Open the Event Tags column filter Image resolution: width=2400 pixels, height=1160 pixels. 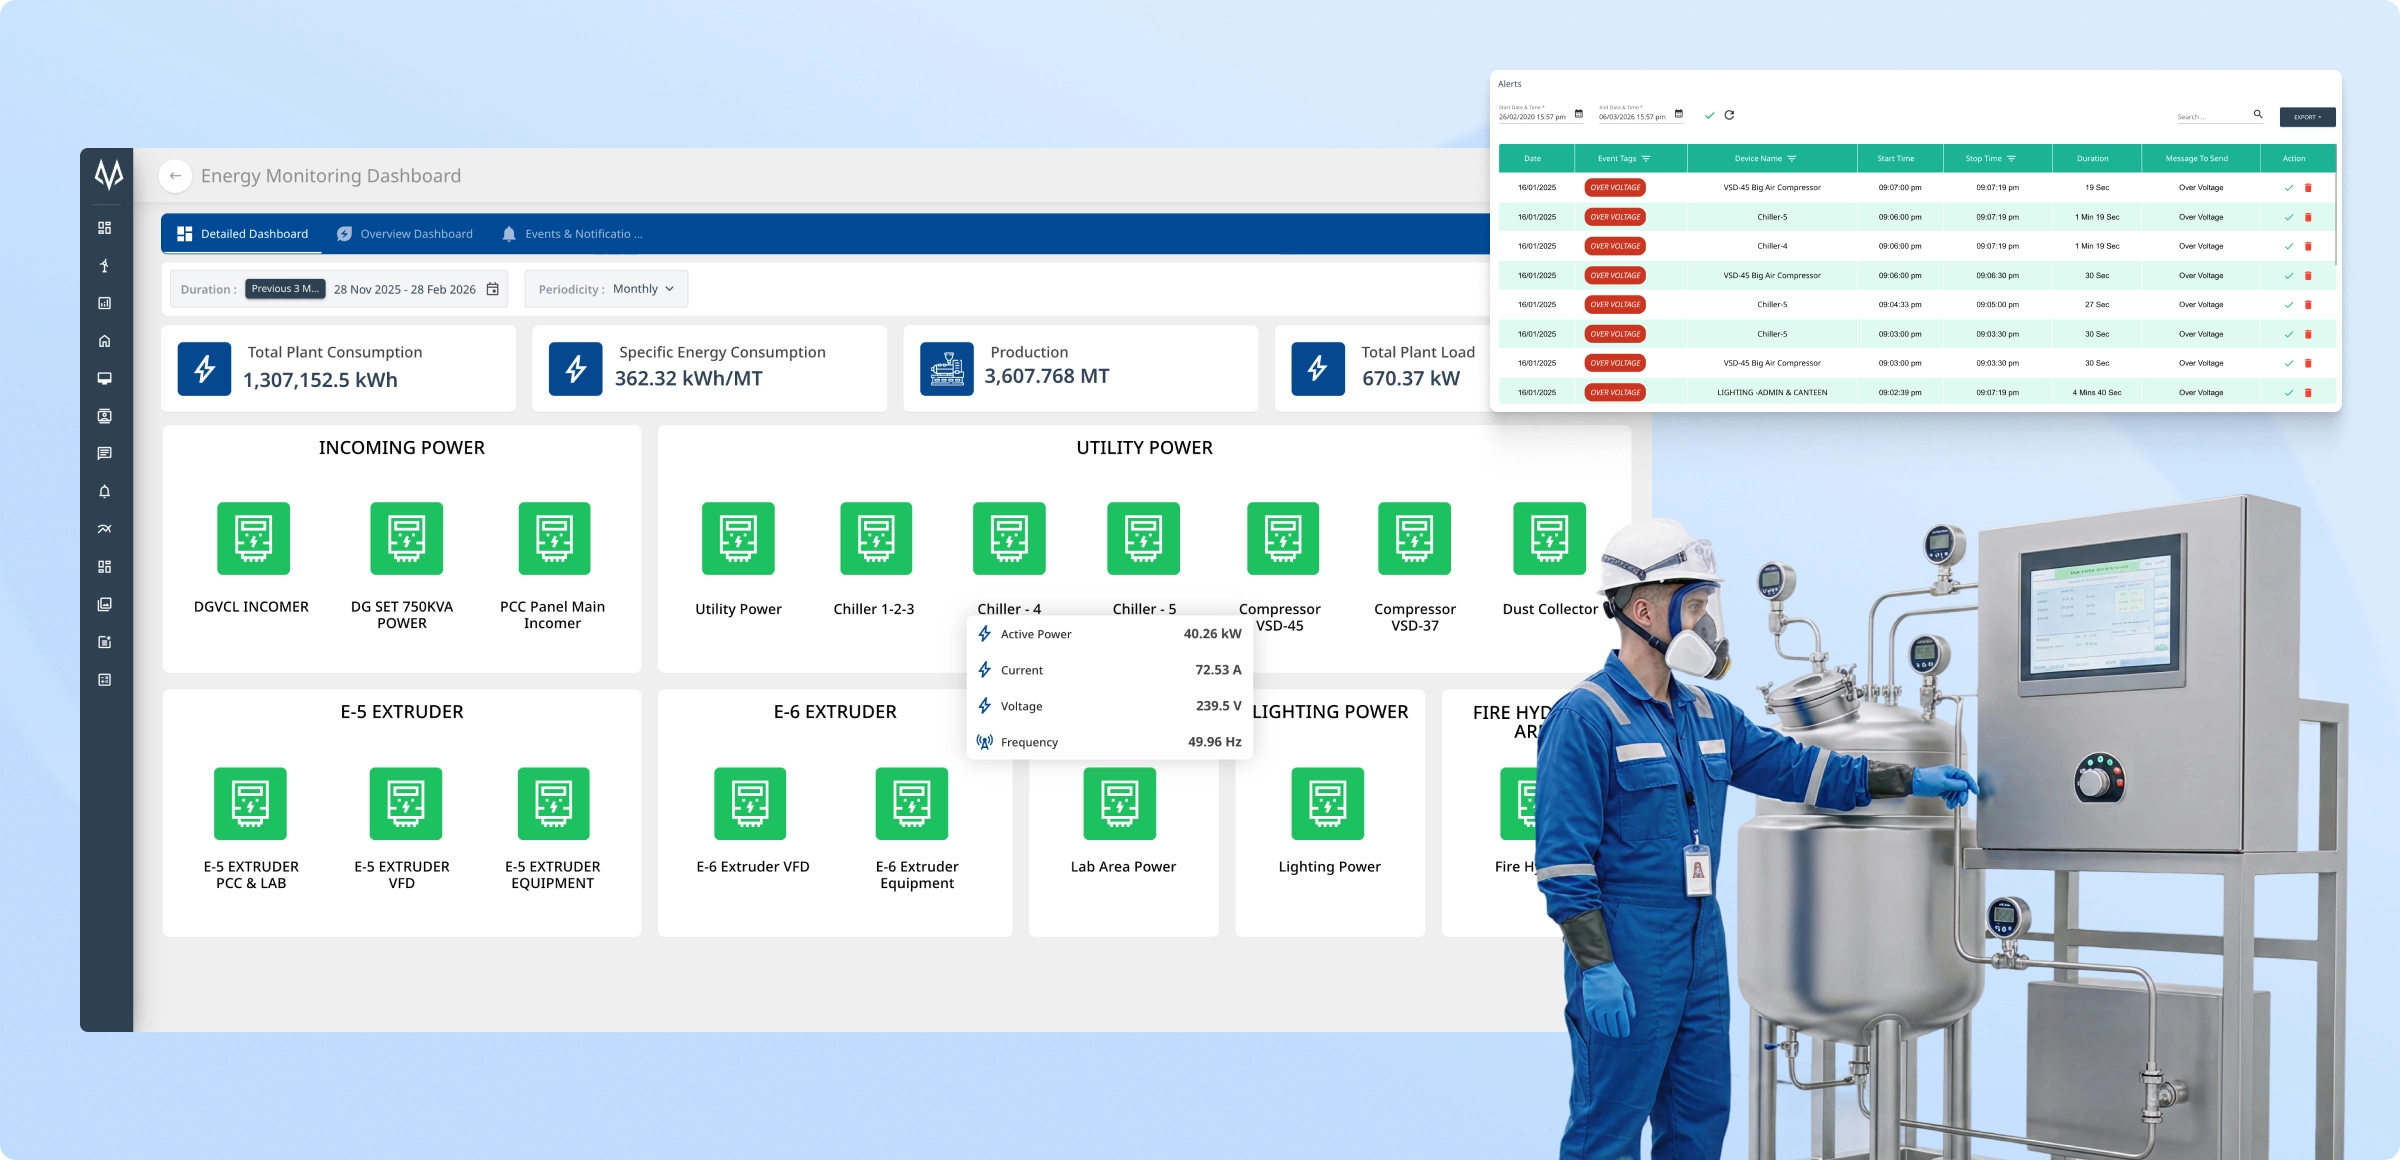[x=1646, y=159]
